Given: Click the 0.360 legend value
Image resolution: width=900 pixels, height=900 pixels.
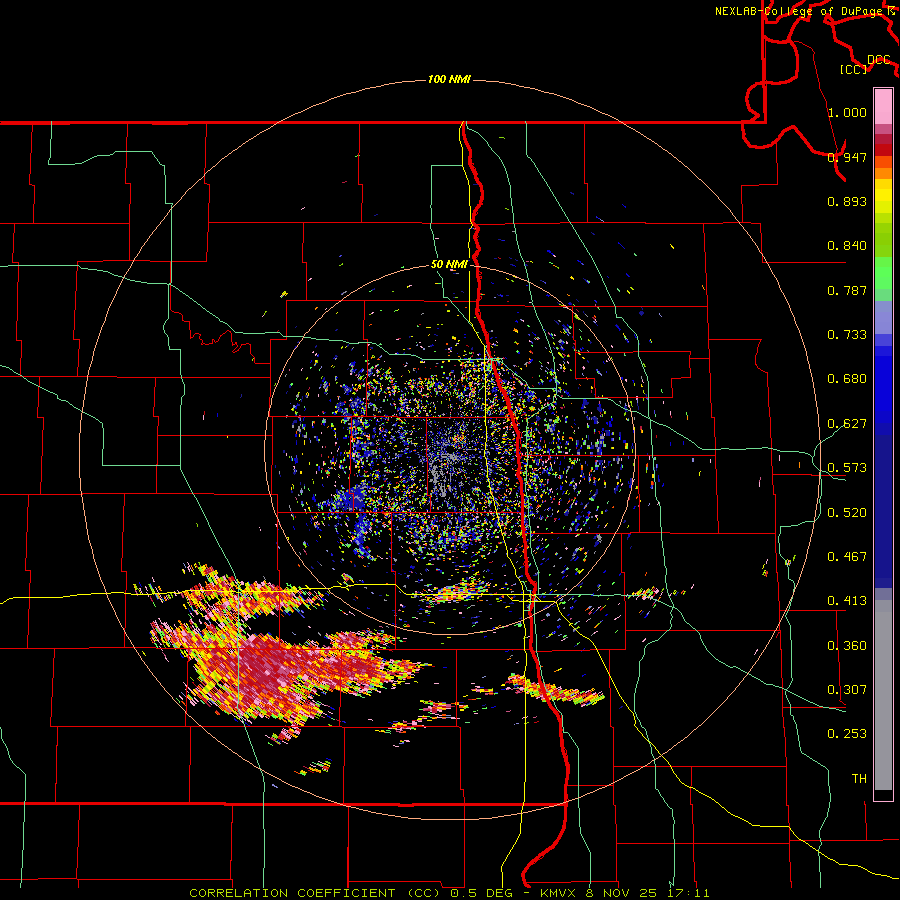Looking at the screenshot, I should coord(847,646).
